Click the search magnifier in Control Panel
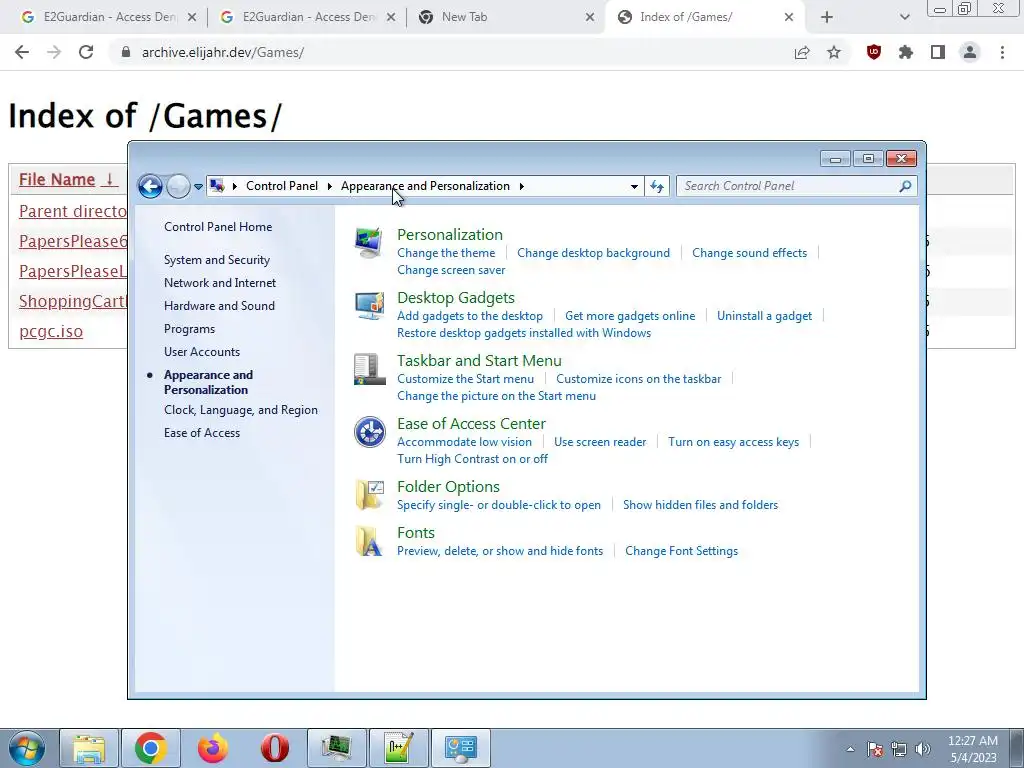The height and width of the screenshot is (768, 1024). [904, 186]
